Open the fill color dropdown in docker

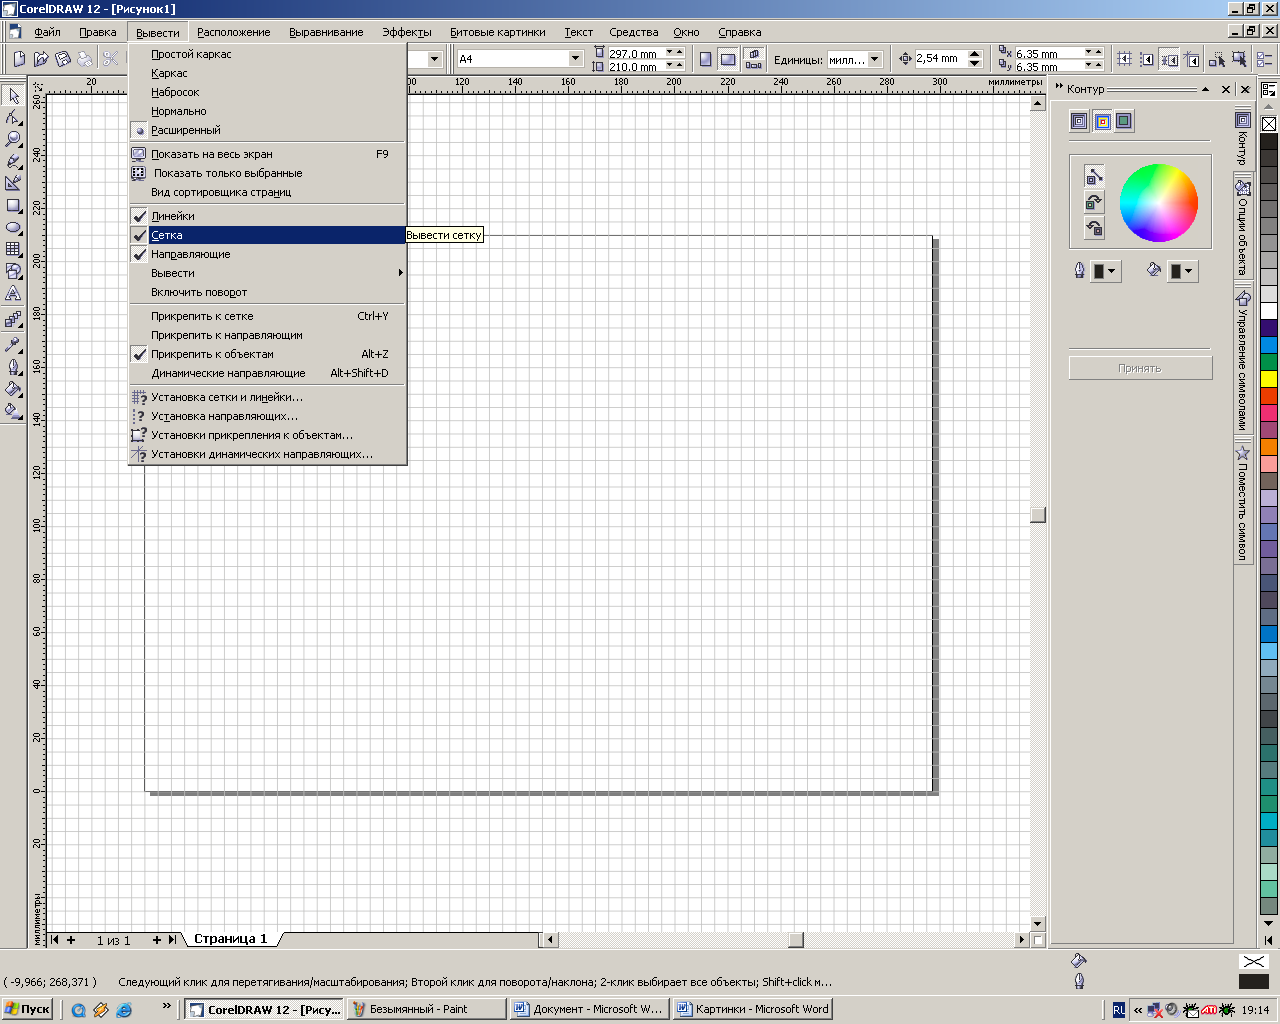(1182, 271)
